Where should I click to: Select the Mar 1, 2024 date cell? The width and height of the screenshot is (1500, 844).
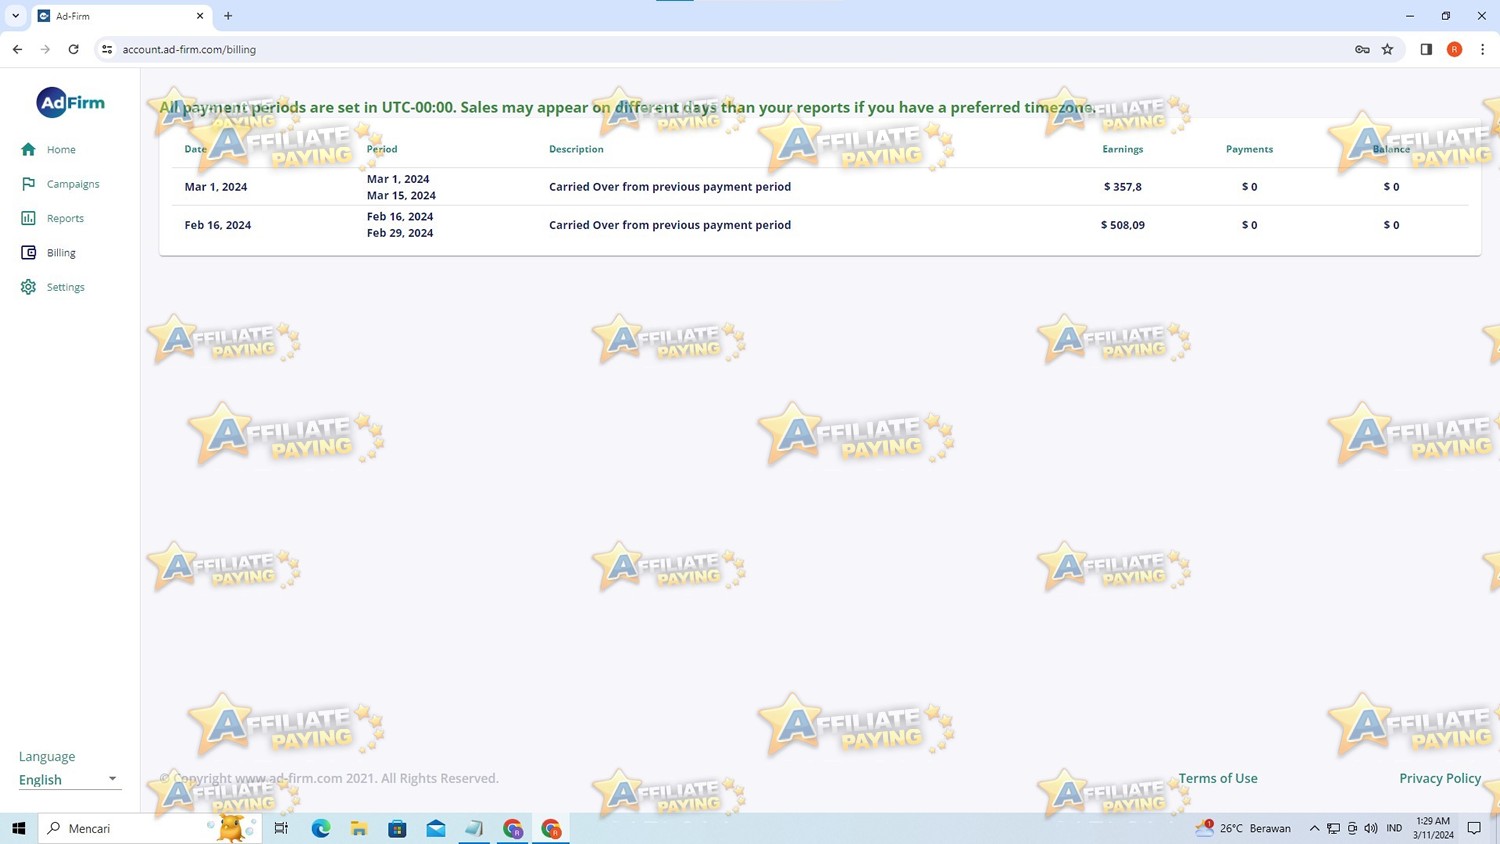[216, 187]
